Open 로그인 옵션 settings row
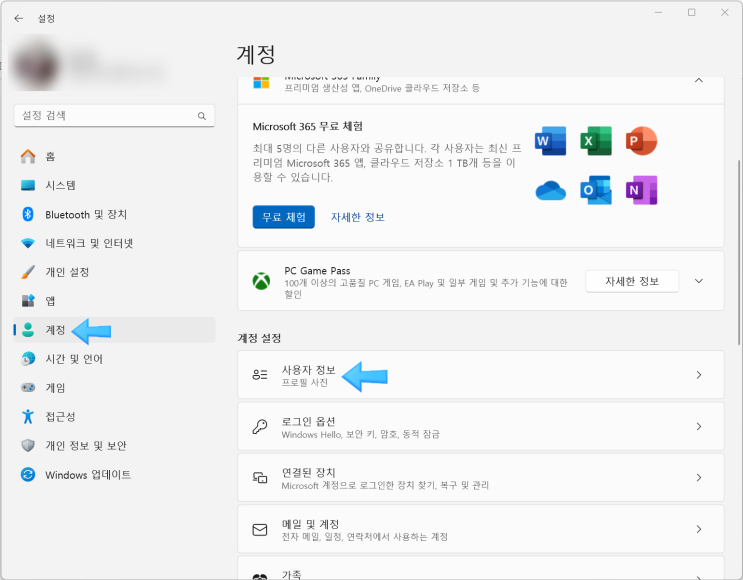The height and width of the screenshot is (580, 743). [x=480, y=426]
